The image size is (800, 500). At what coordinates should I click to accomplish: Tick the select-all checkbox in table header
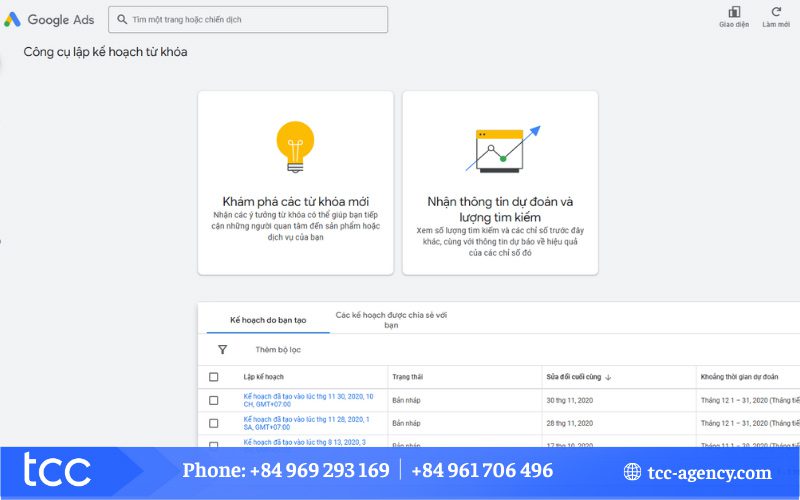coord(213,377)
